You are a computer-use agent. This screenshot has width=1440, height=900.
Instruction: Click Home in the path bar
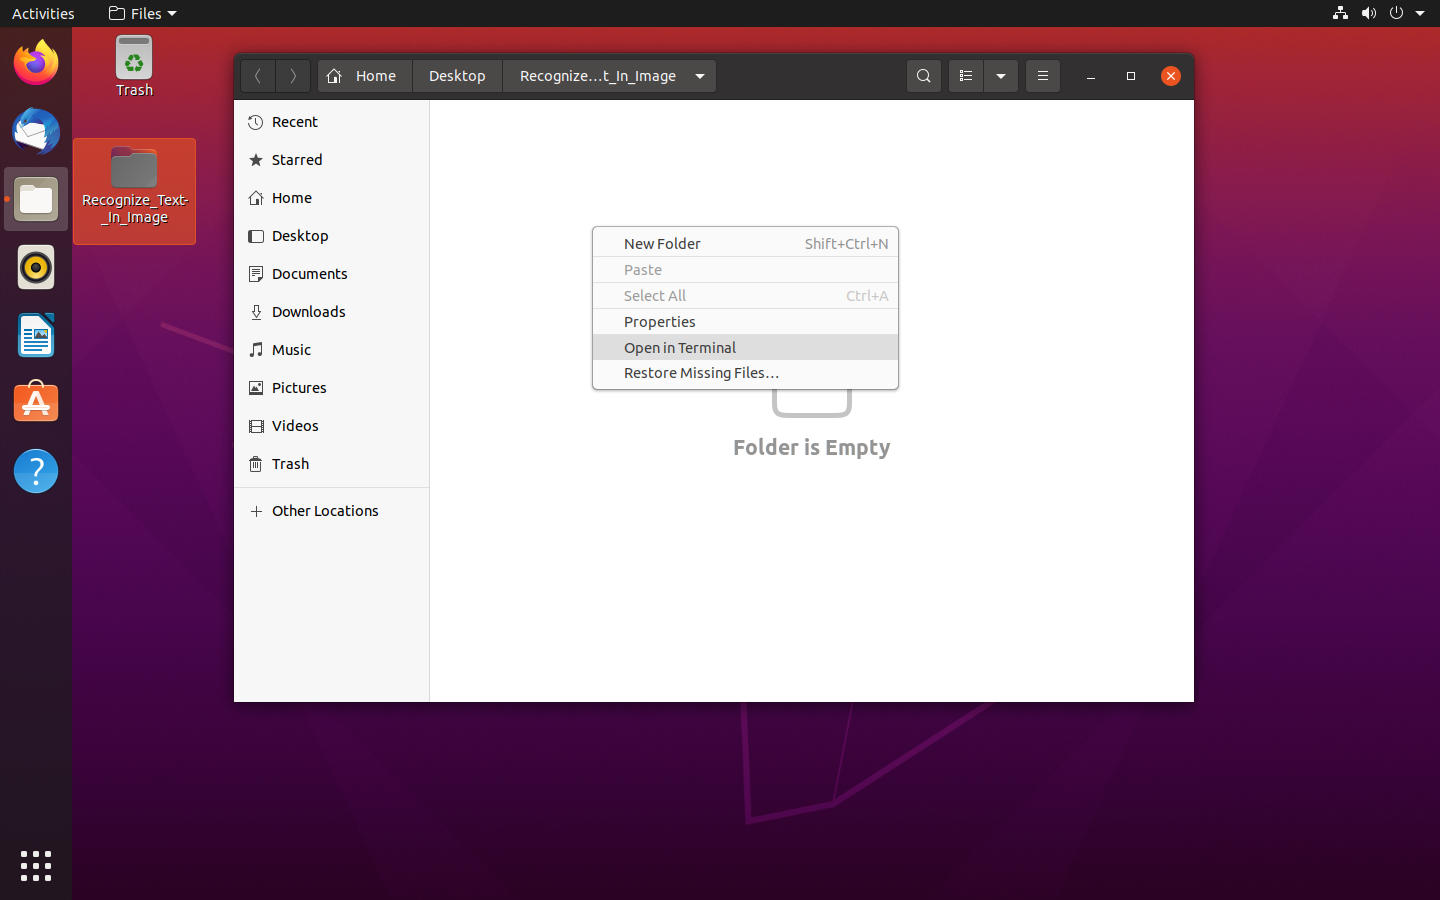click(x=365, y=76)
